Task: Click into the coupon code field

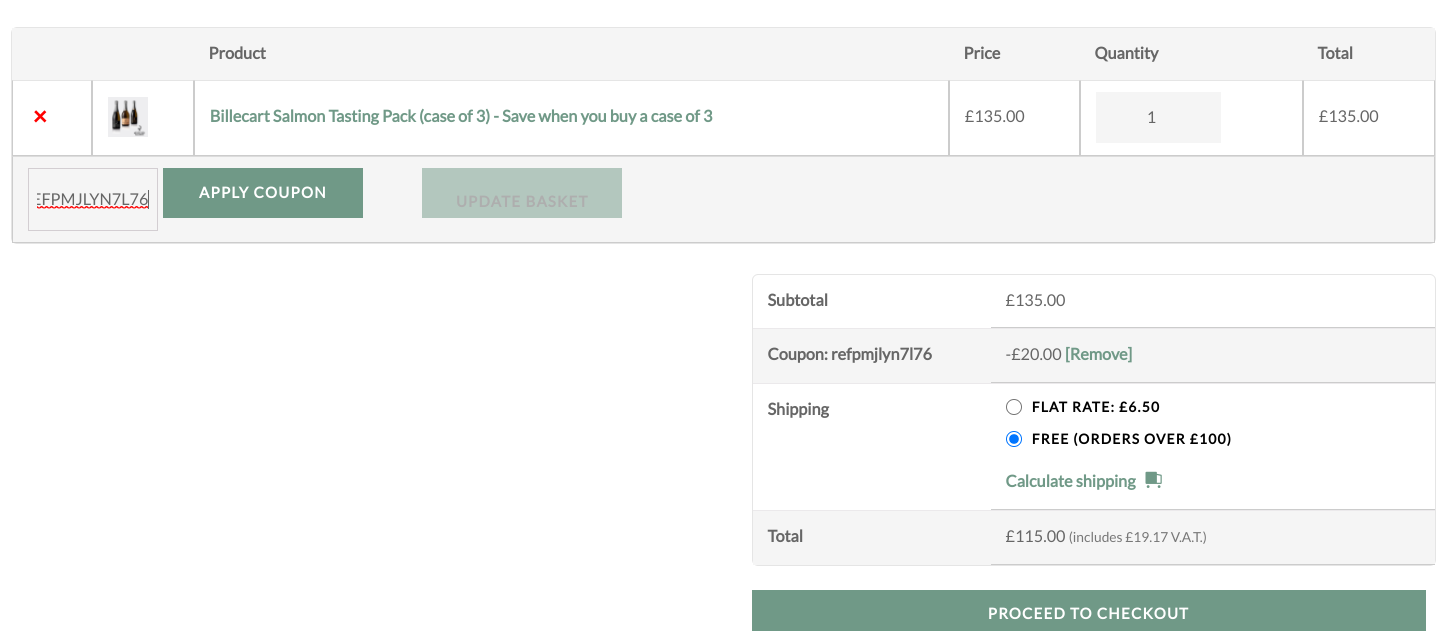Action: [93, 200]
